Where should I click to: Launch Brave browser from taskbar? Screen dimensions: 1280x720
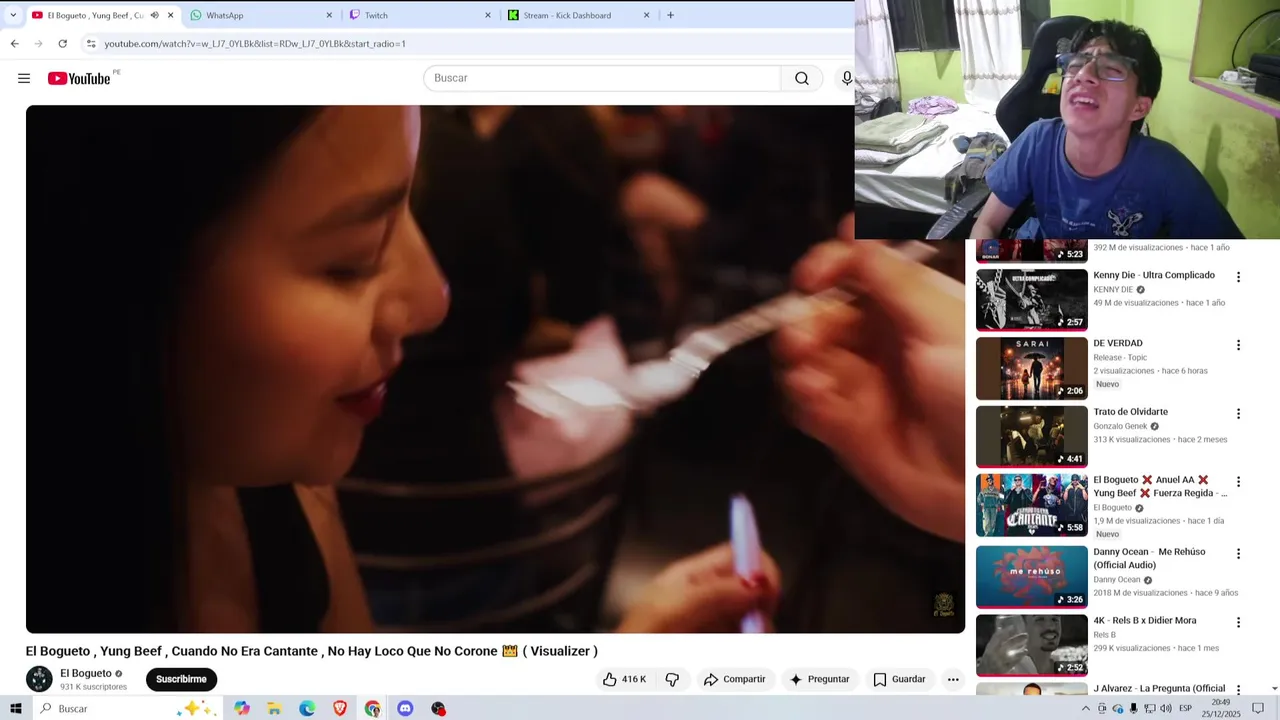tap(340, 708)
